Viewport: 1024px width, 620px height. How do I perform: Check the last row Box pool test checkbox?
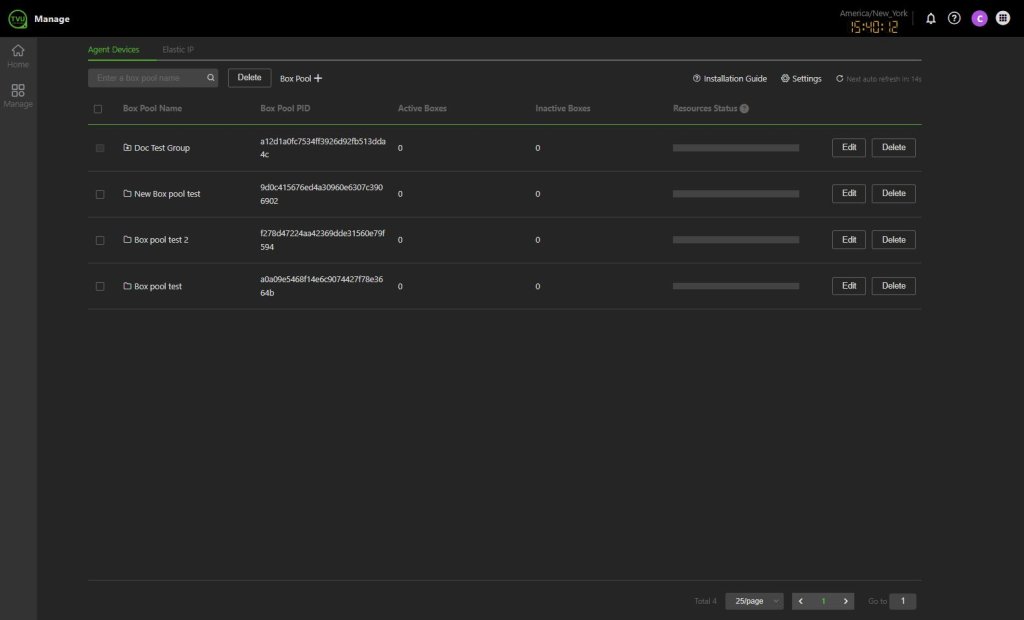(100, 286)
